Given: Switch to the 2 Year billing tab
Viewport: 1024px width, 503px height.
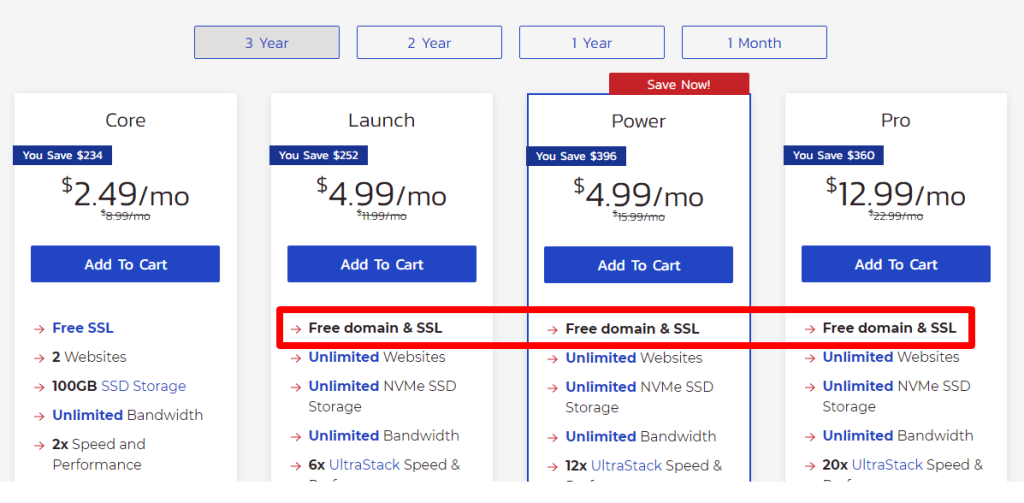Looking at the screenshot, I should pos(429,43).
